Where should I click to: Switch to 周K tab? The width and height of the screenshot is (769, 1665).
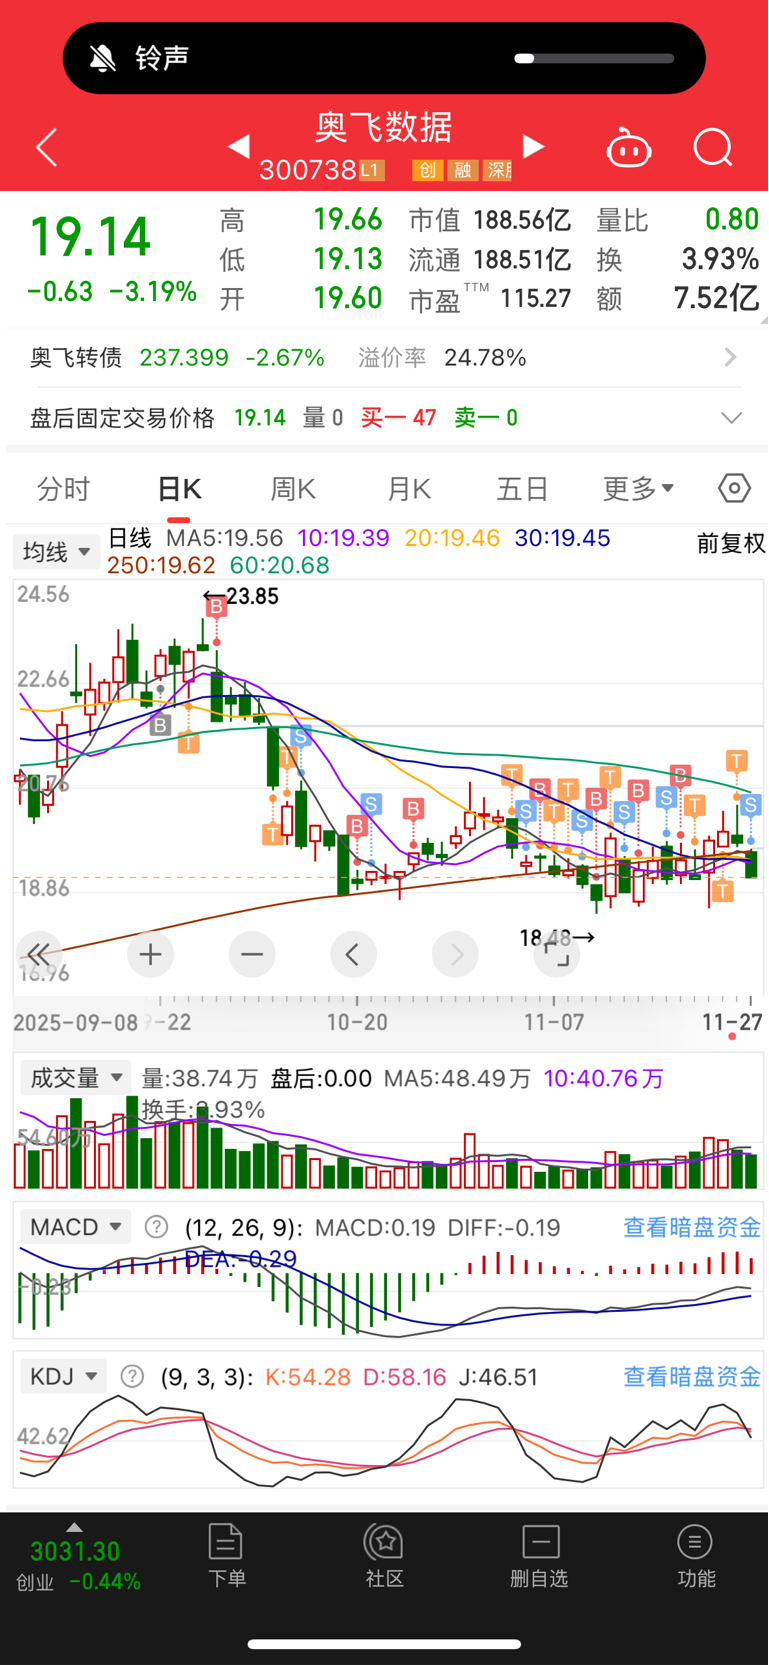point(293,489)
